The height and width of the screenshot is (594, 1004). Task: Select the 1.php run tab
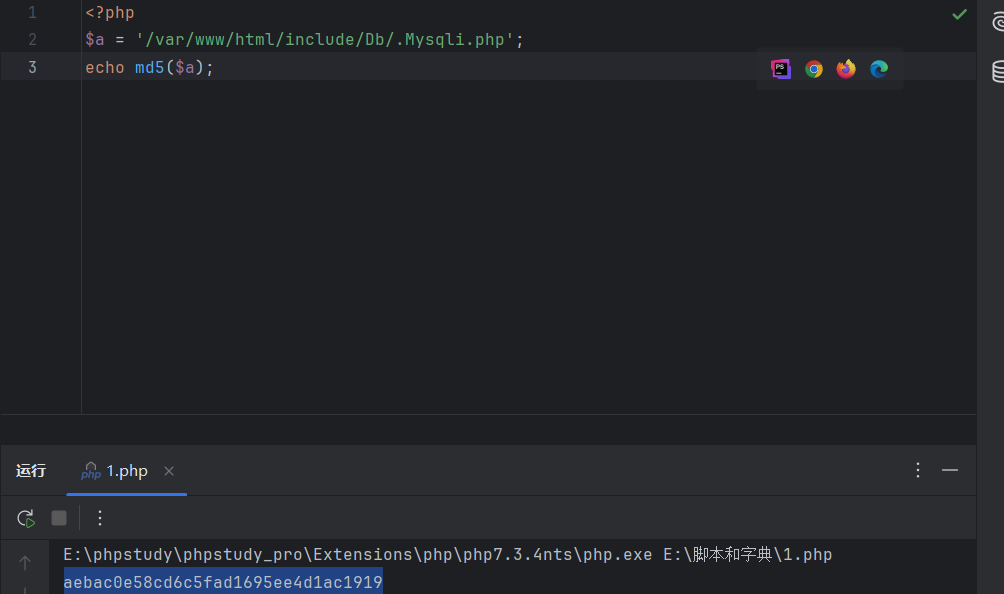tap(126, 471)
